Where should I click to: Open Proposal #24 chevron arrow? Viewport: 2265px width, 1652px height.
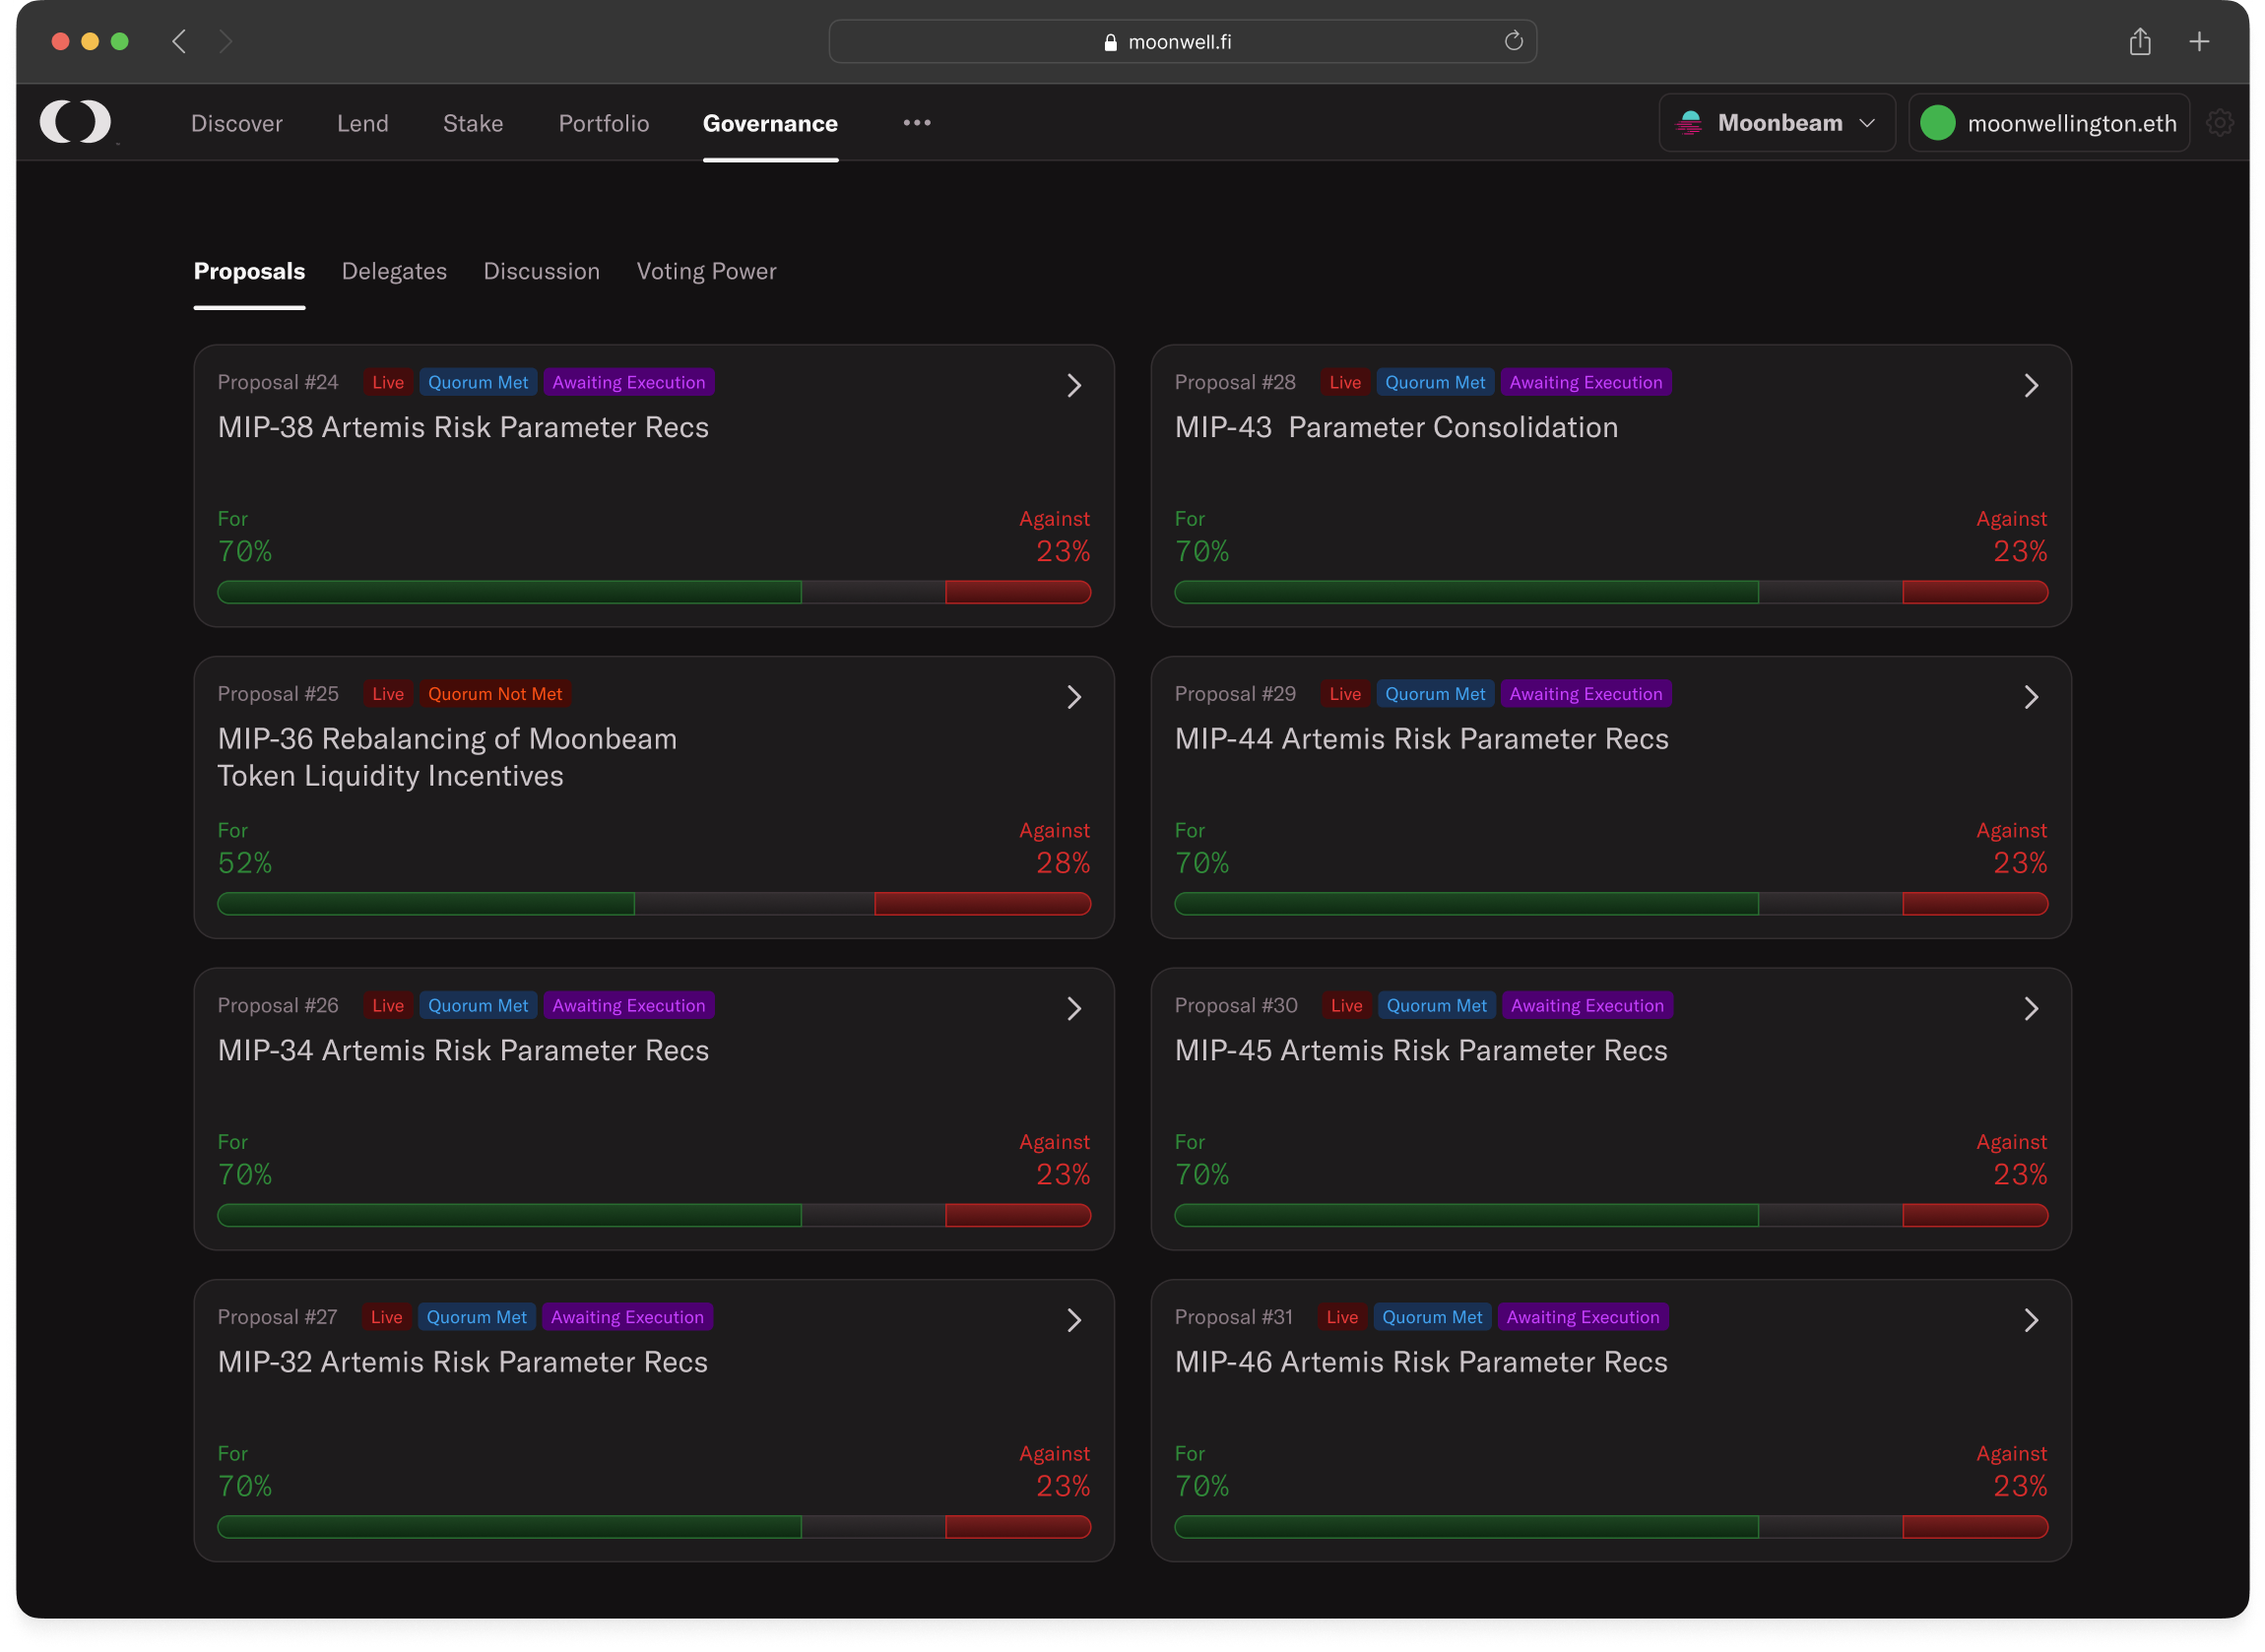(1073, 385)
